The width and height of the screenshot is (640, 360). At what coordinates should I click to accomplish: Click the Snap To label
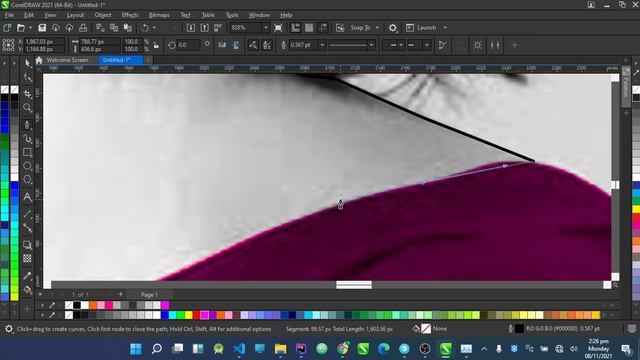coord(360,28)
